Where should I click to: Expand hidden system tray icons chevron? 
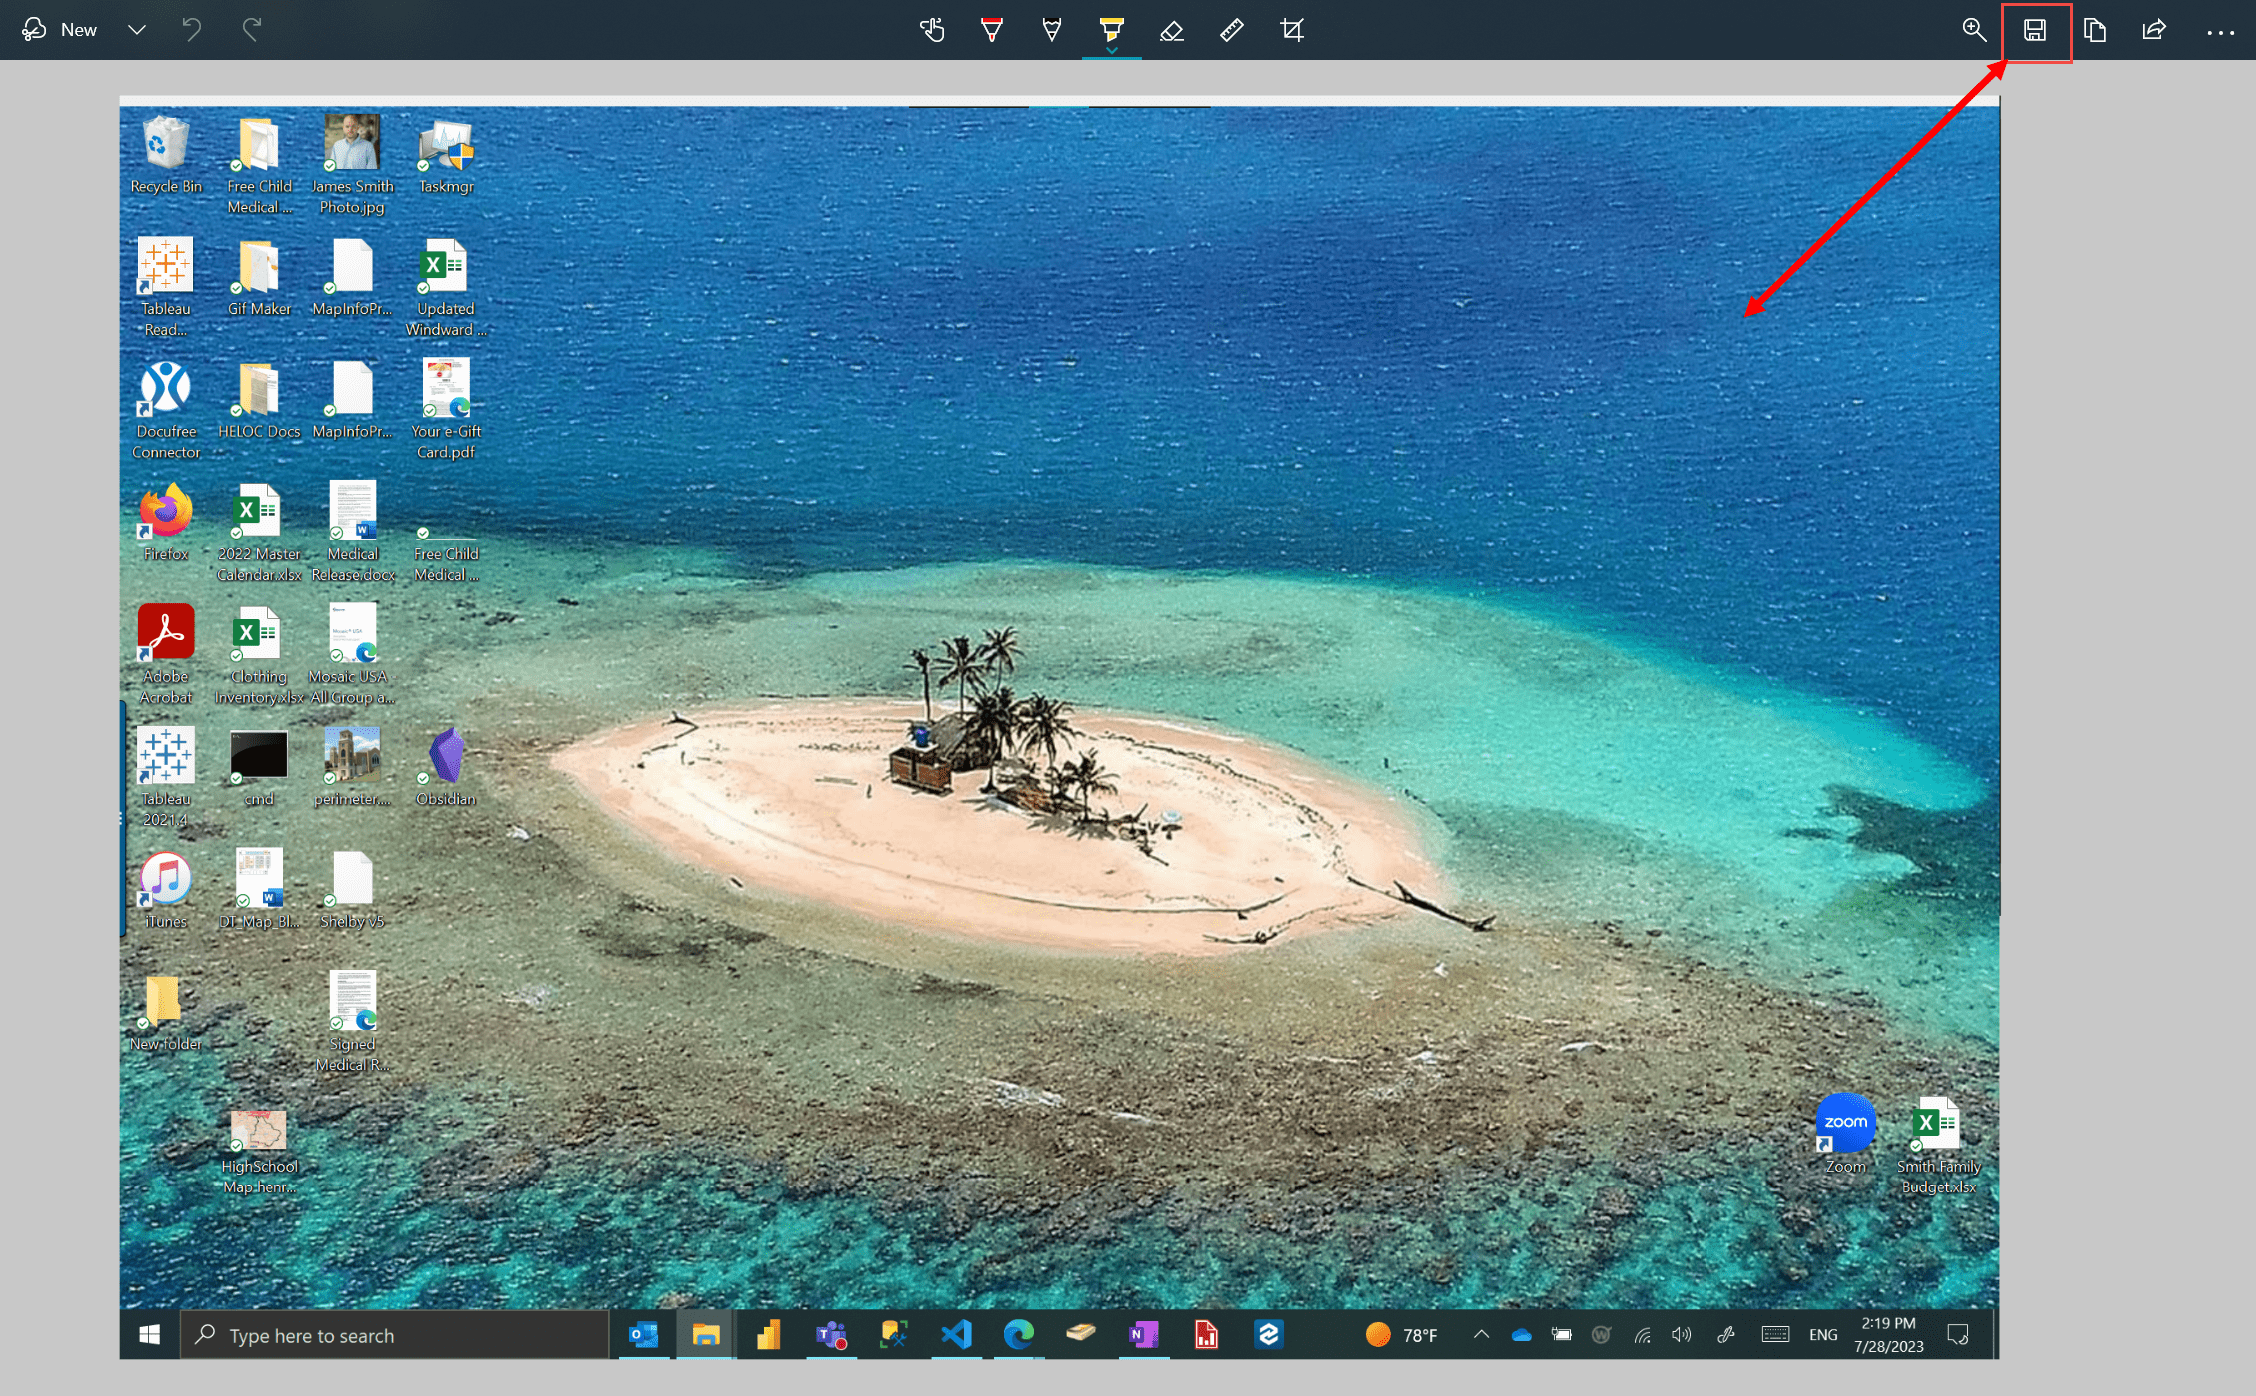click(x=1481, y=1335)
